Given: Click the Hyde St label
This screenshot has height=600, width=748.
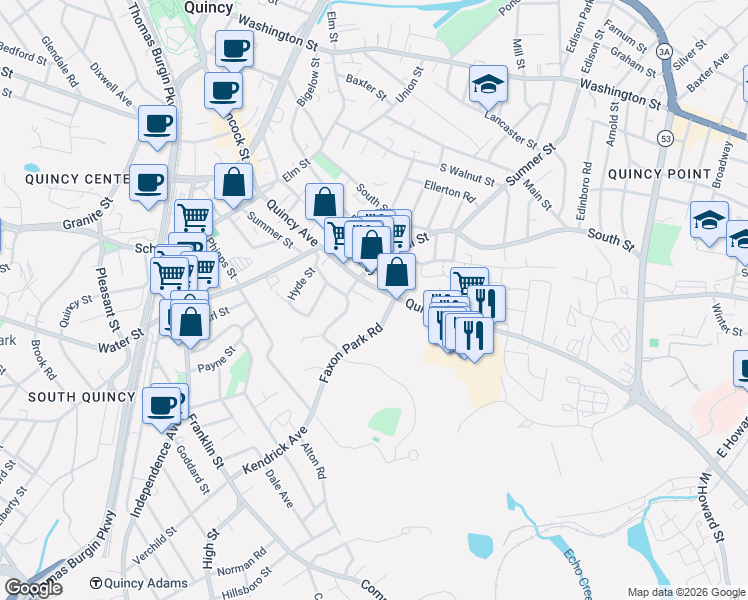Looking at the screenshot, I should click(301, 284).
